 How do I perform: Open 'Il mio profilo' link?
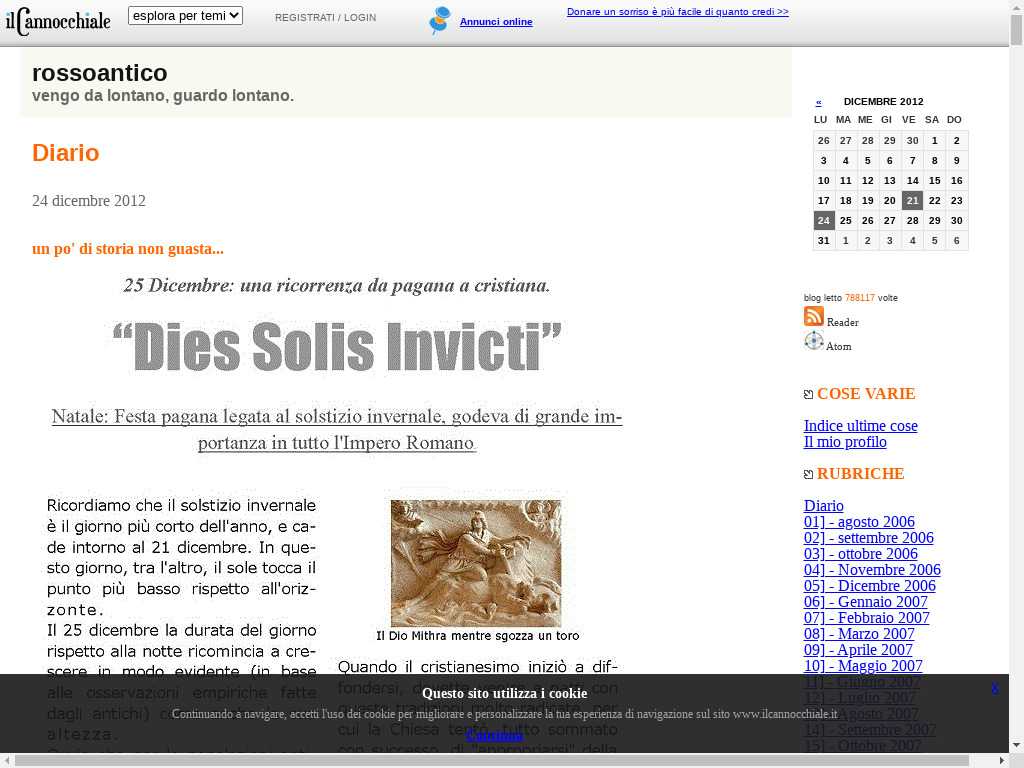tap(845, 442)
